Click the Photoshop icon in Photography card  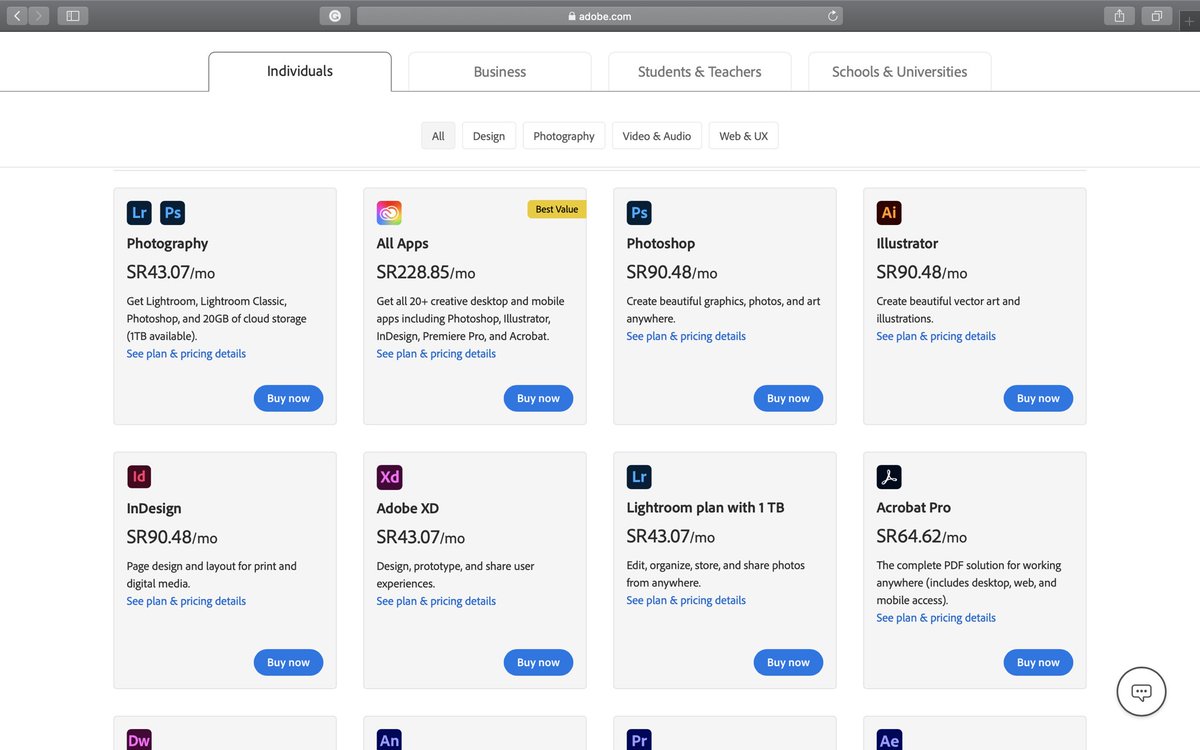(172, 212)
